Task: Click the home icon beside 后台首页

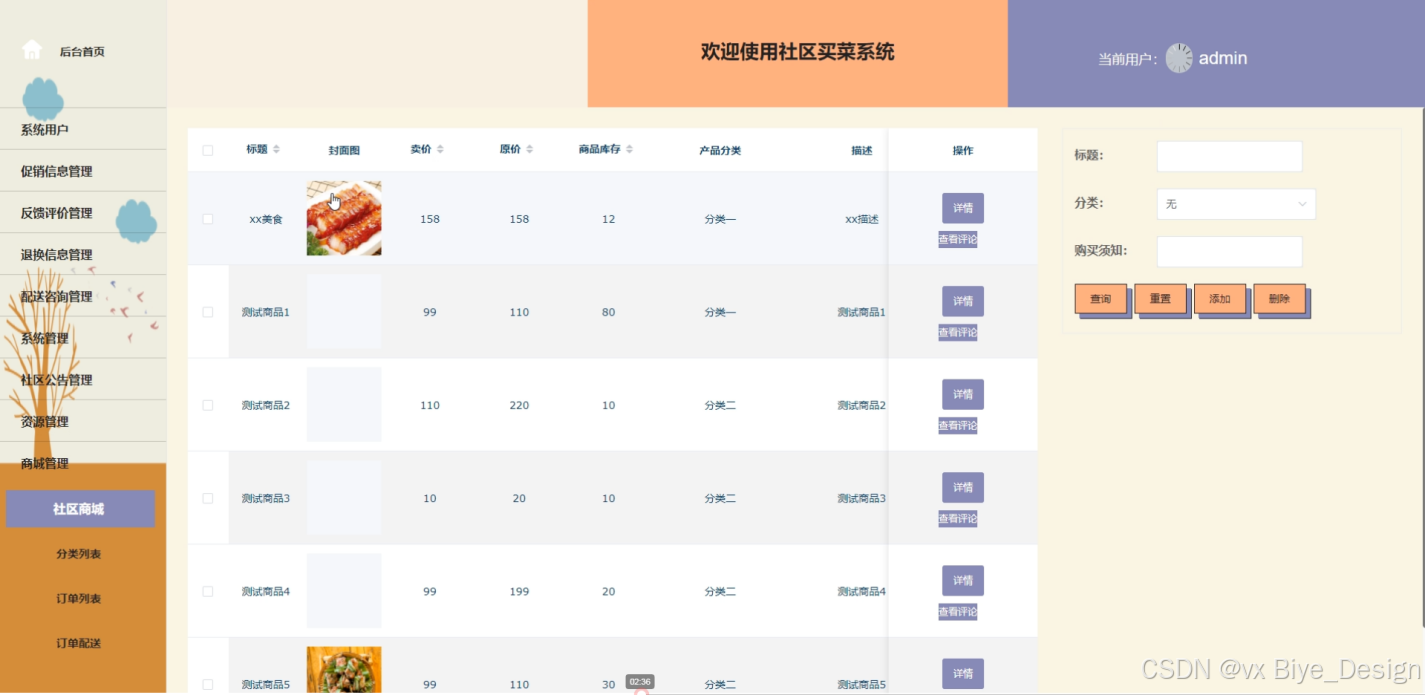Action: pos(32,50)
